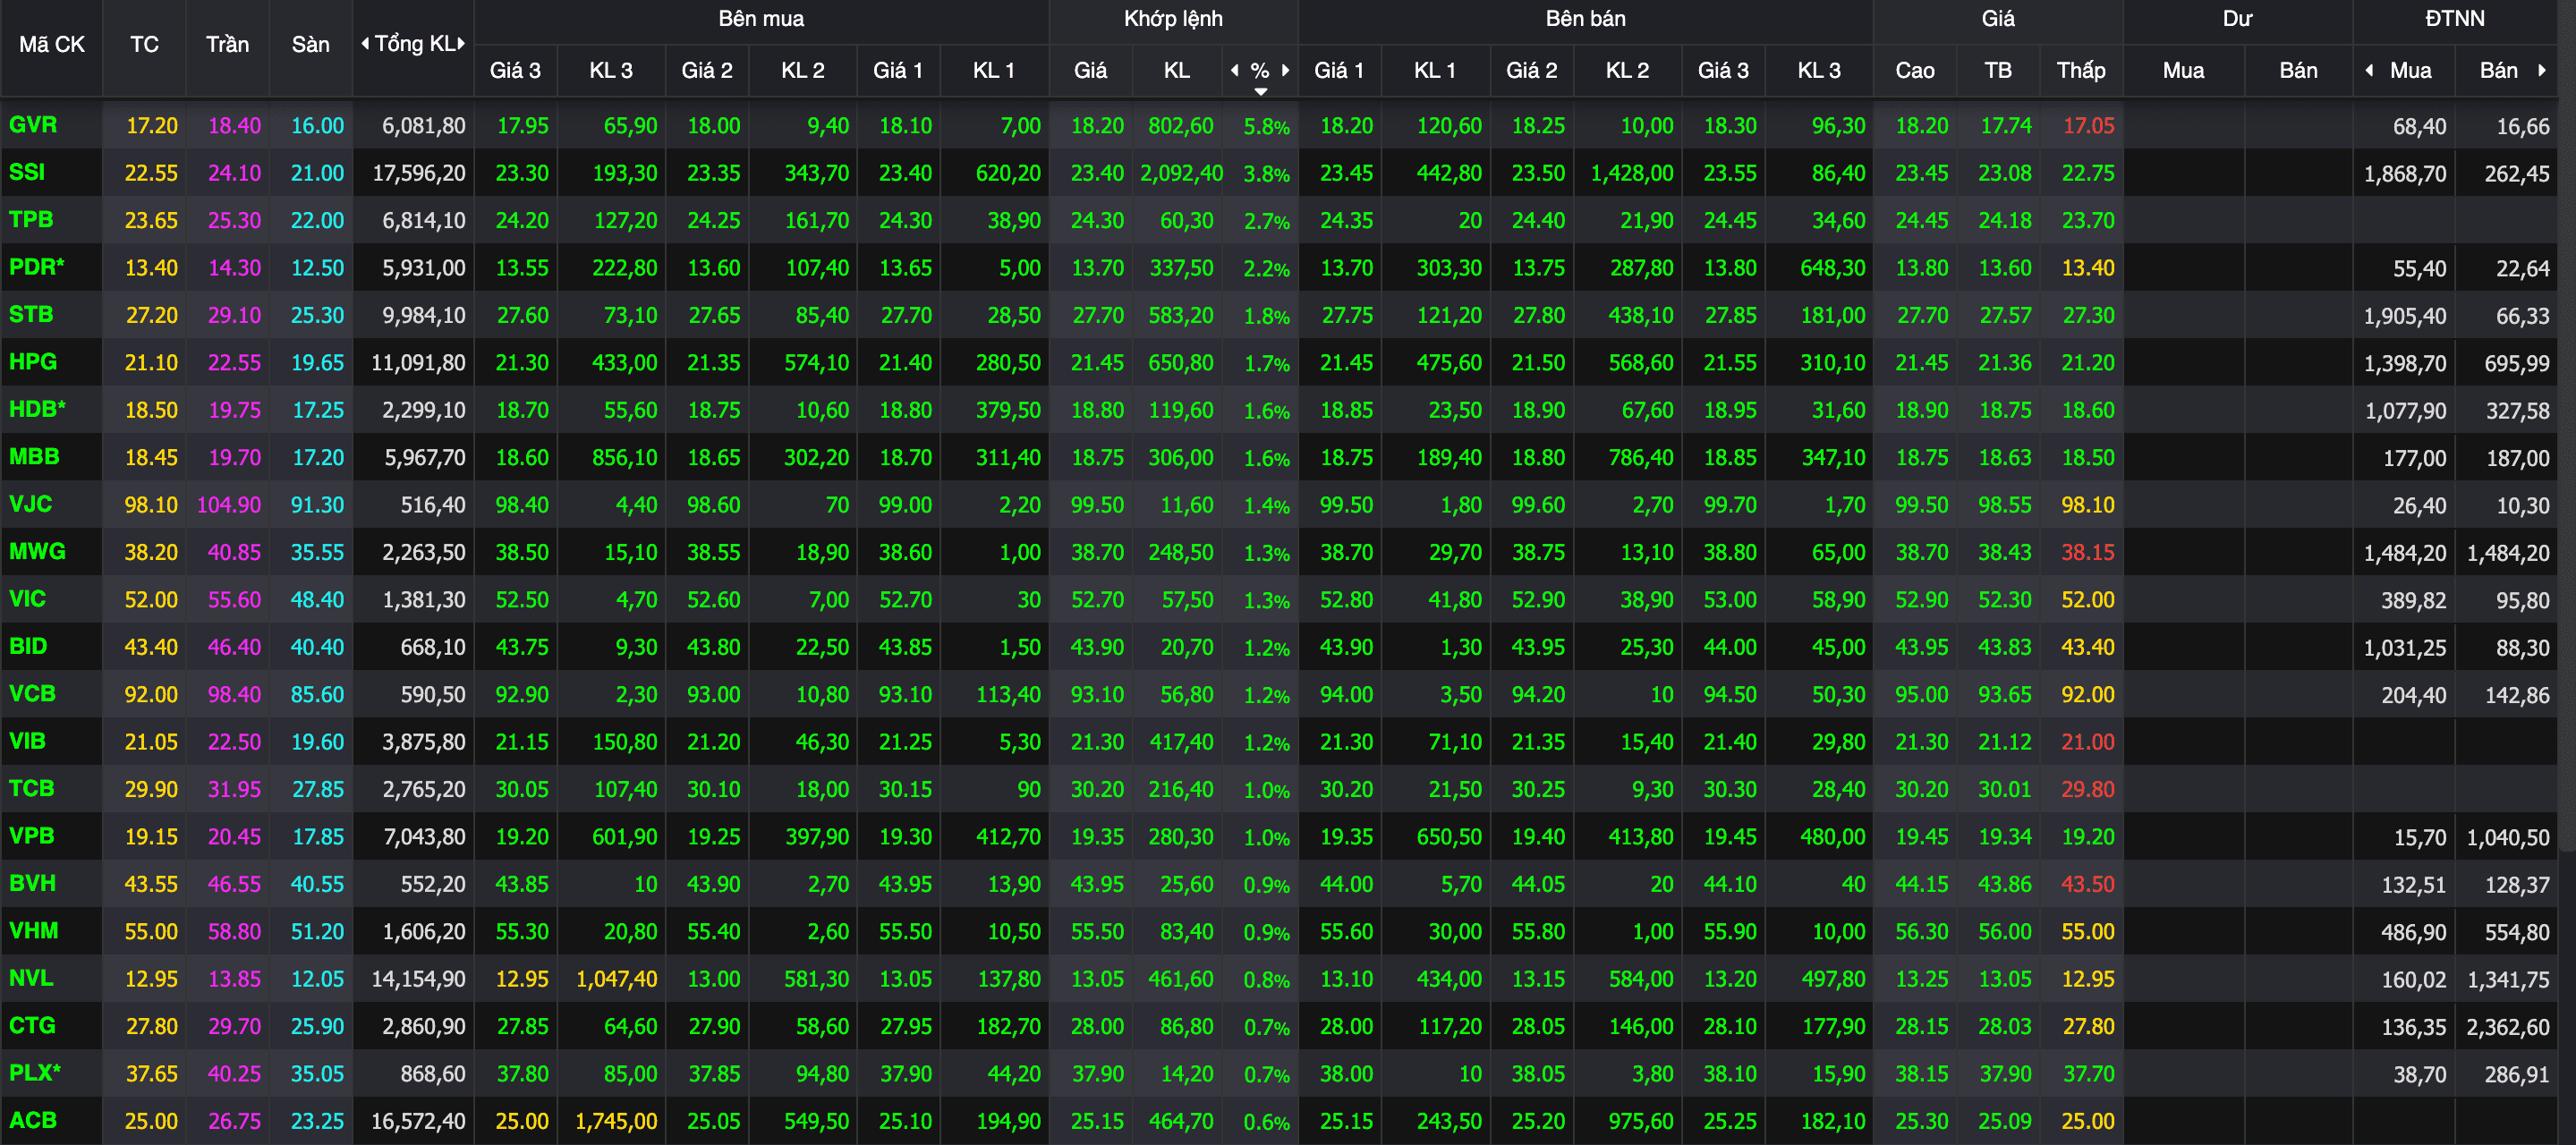This screenshot has height=1145, width=2576.
Task: Click KL header under Khớp lệnh
Action: tap(1177, 70)
